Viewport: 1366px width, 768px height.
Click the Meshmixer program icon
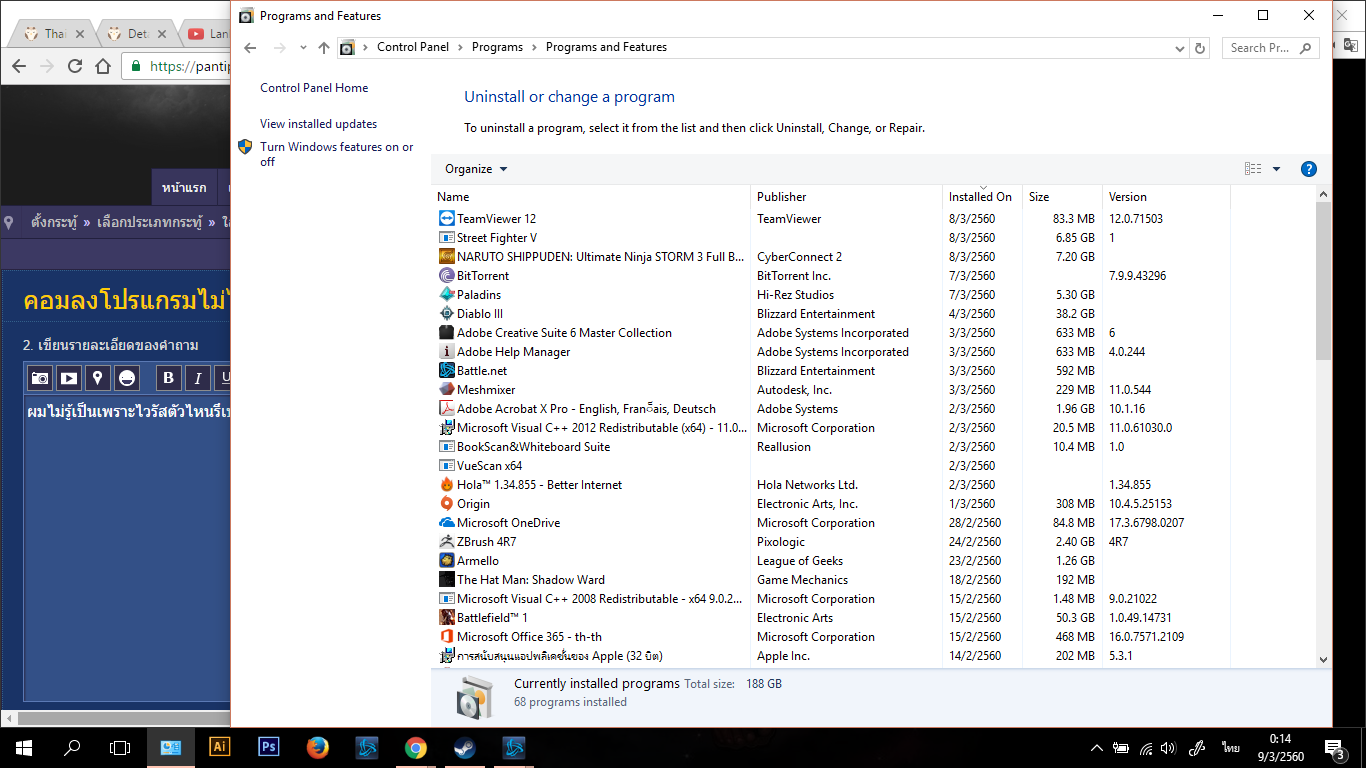[447, 389]
